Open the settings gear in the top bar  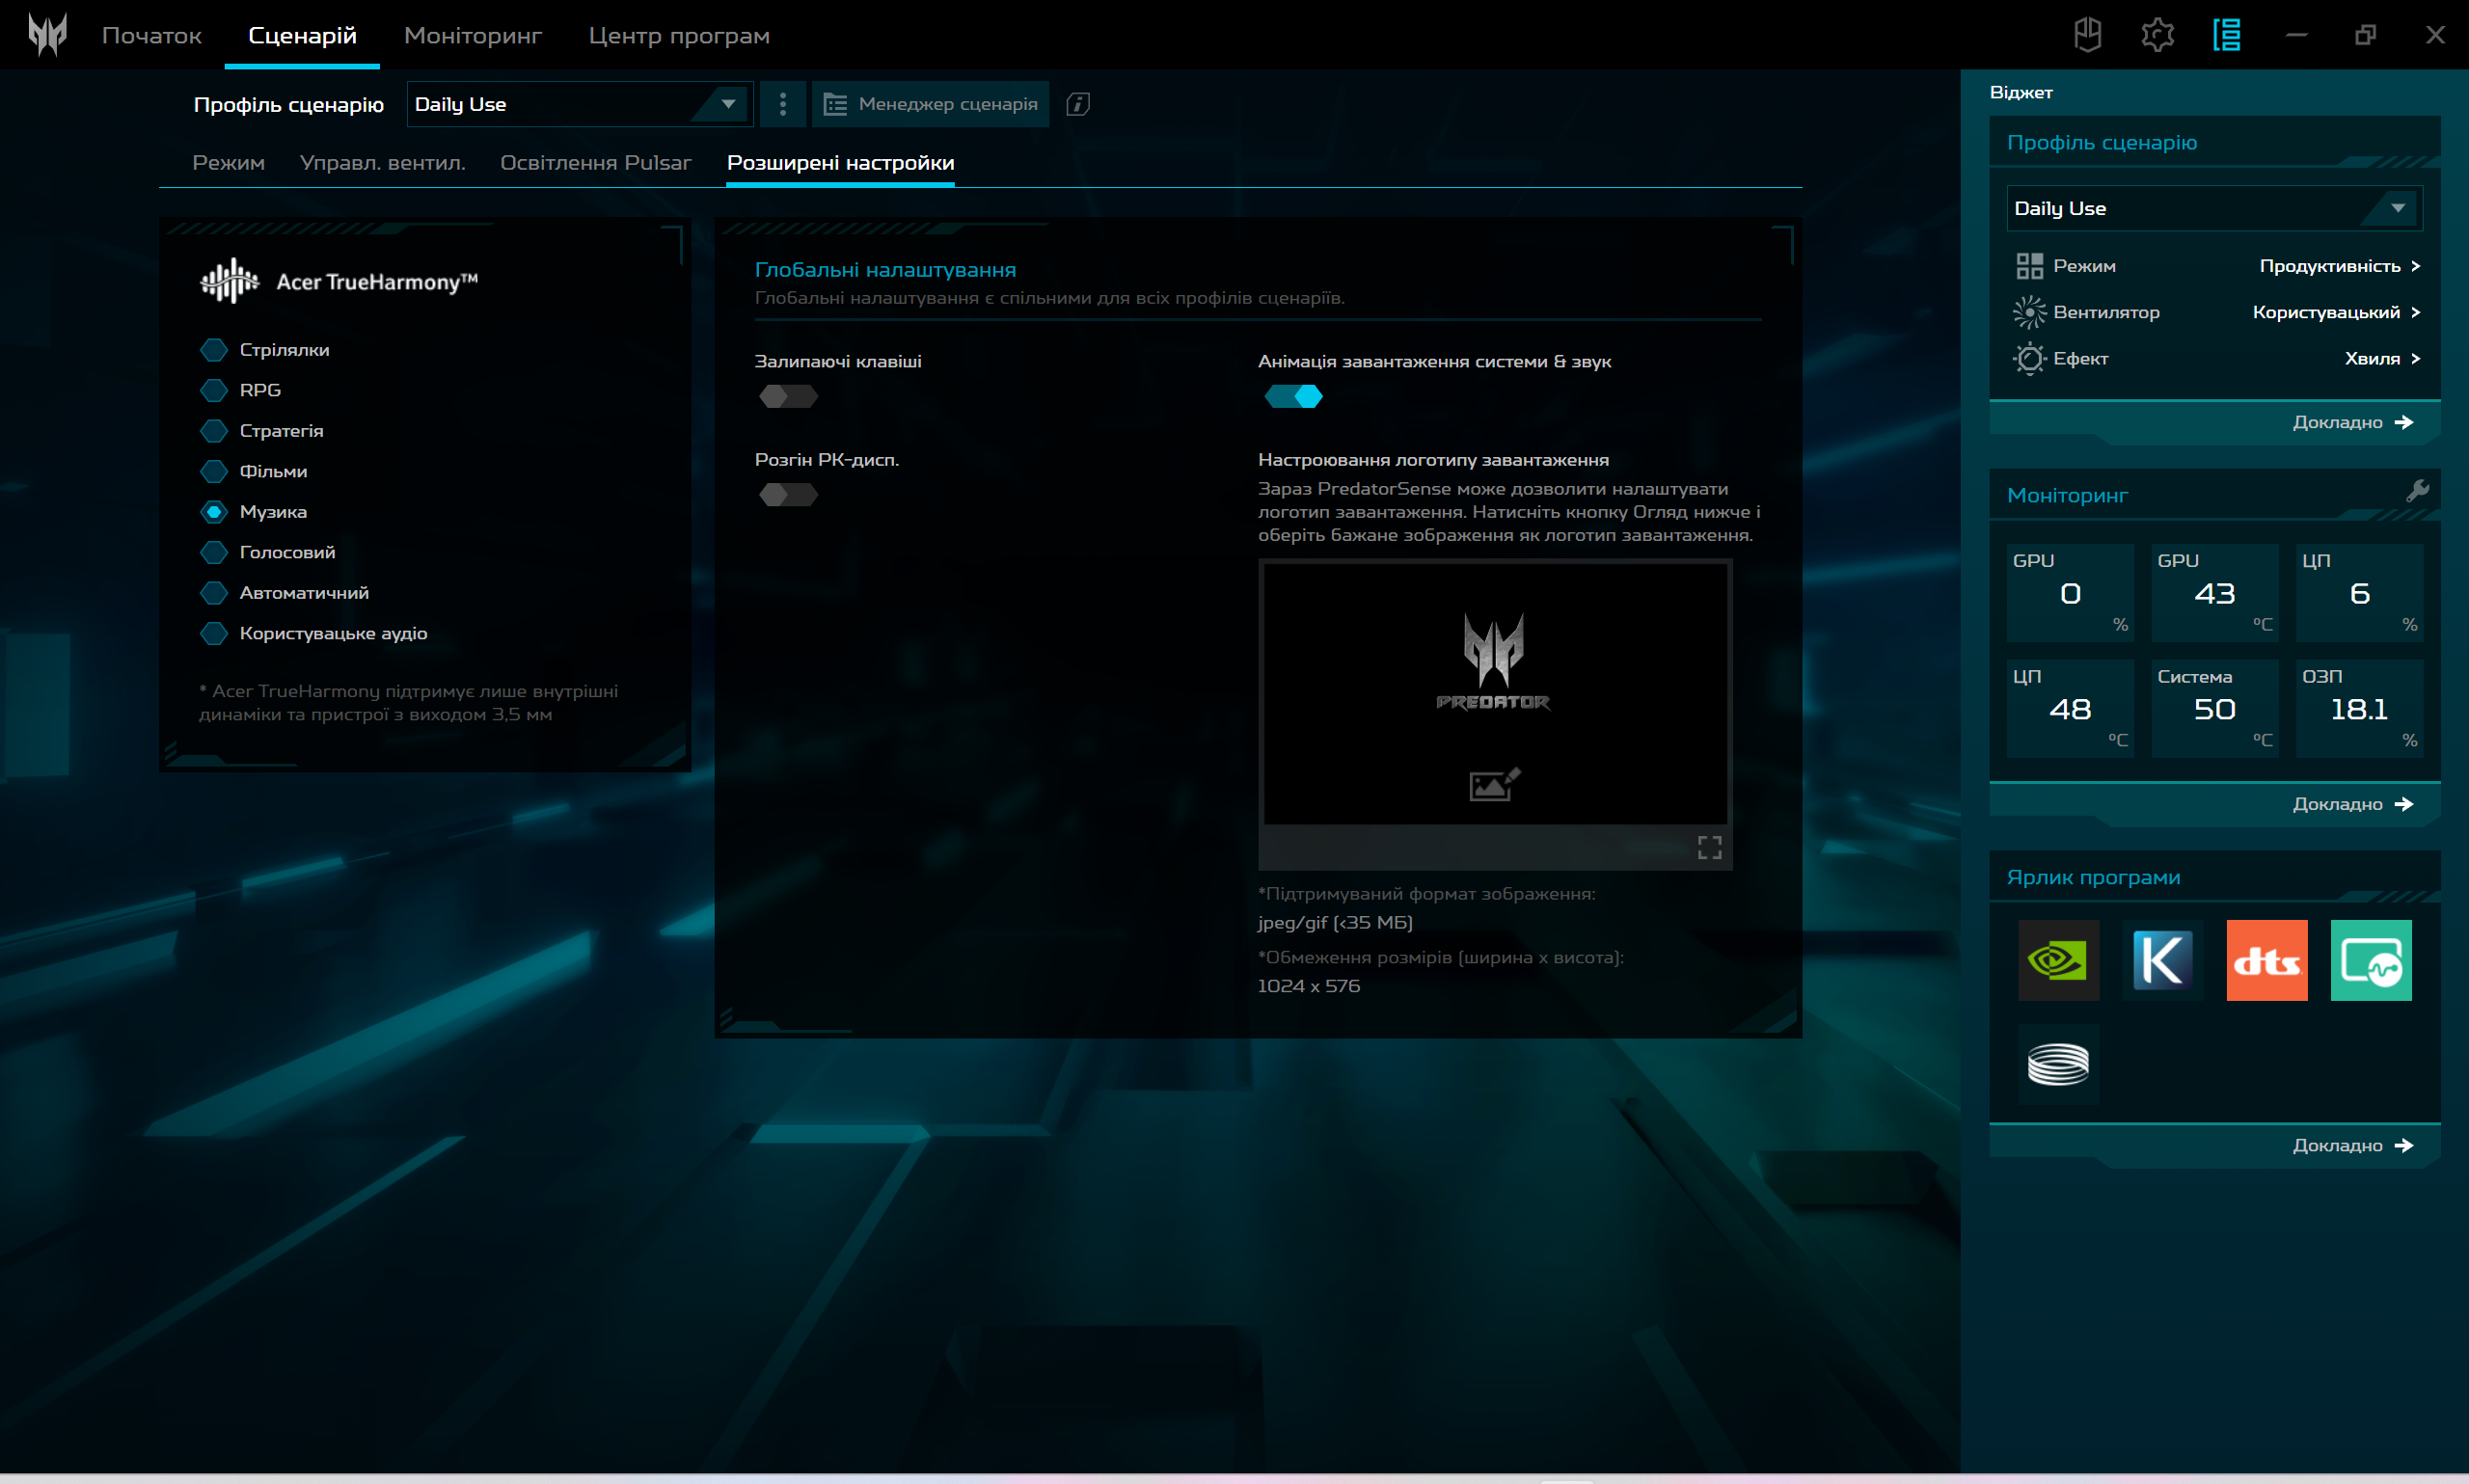pos(2157,35)
